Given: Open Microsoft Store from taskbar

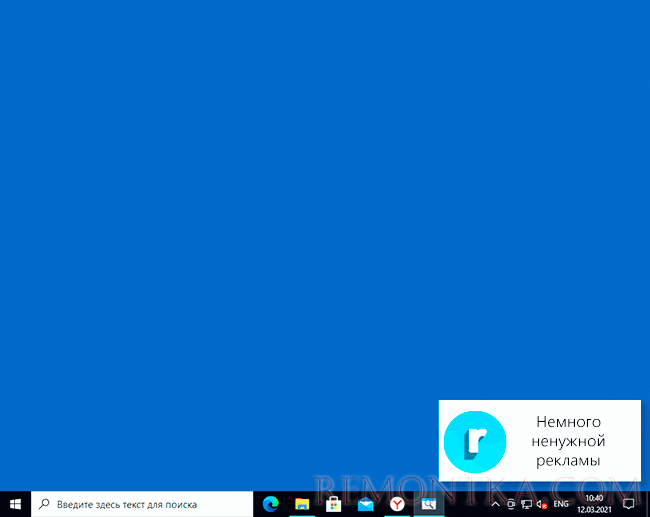Looking at the screenshot, I should (334, 504).
